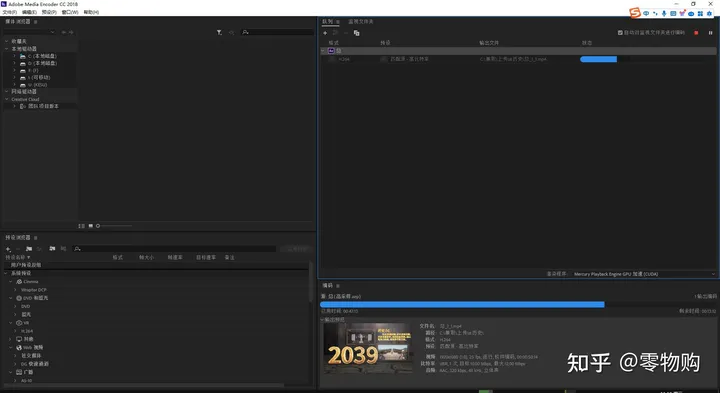Add source with the queue plus icon
Screen dimensions: 720x393
[325, 33]
